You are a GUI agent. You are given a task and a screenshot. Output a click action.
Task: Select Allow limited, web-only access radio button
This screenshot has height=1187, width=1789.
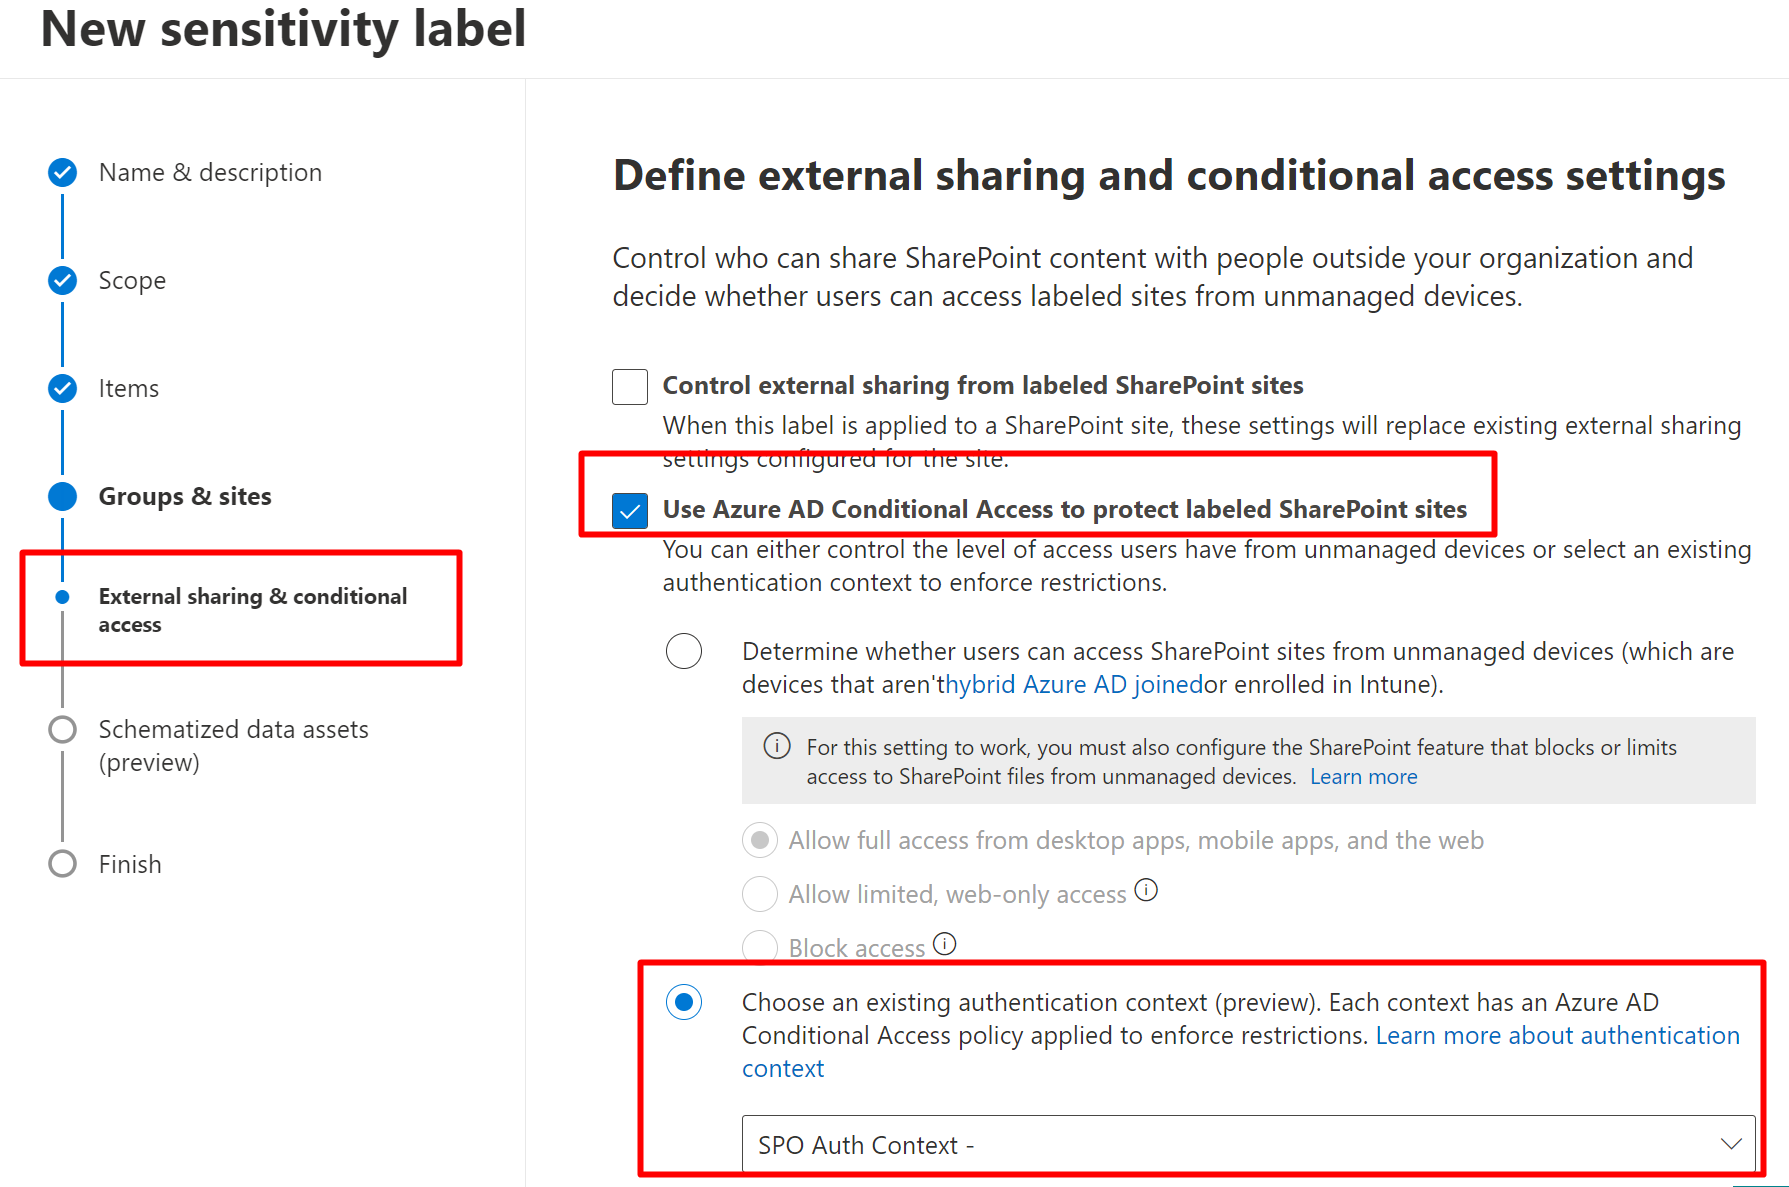(x=760, y=894)
